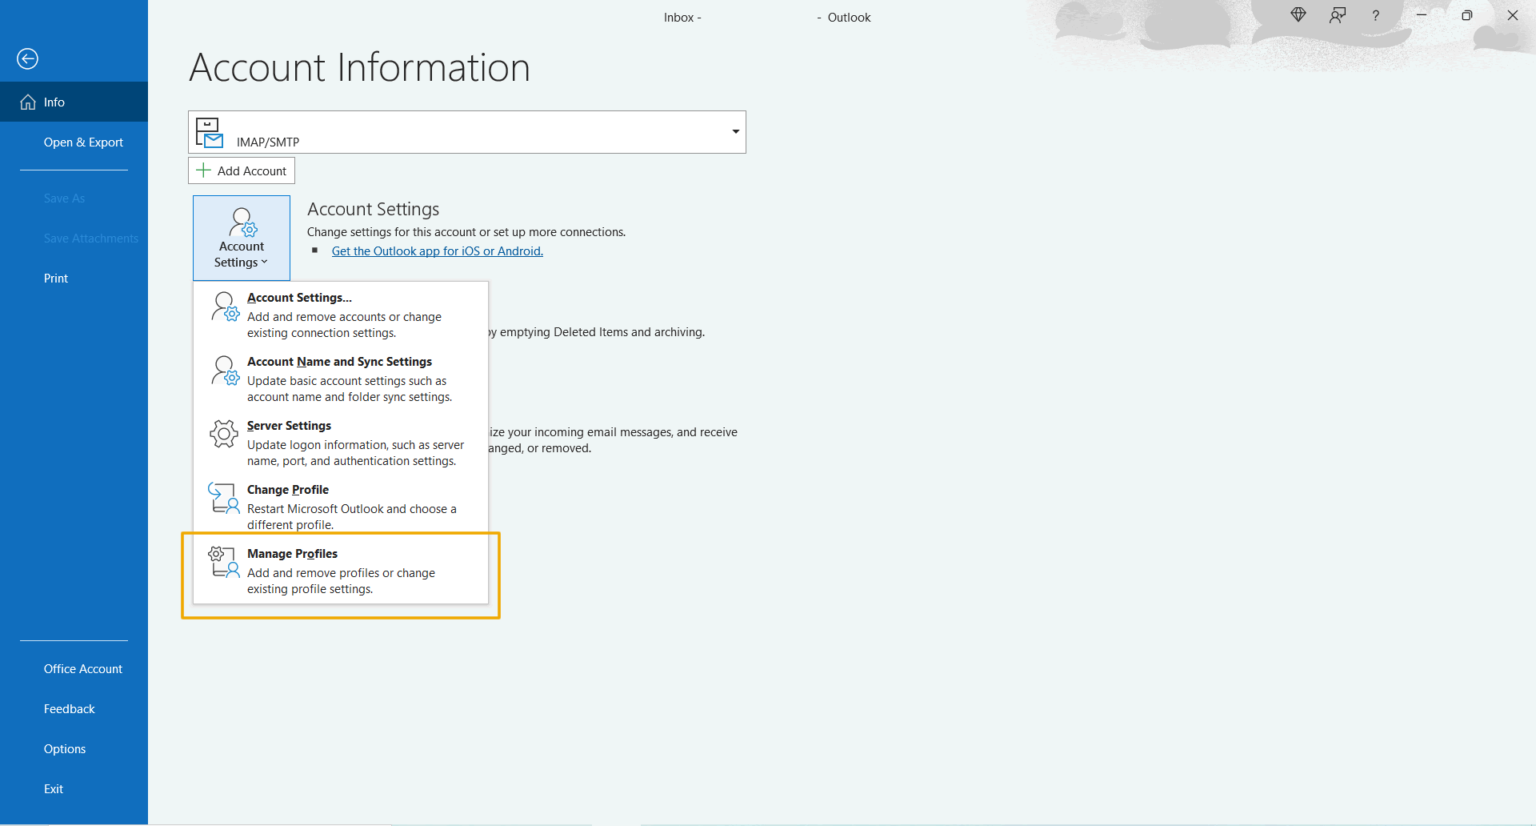
Task: Click the Help question mark icon
Action: (1375, 15)
